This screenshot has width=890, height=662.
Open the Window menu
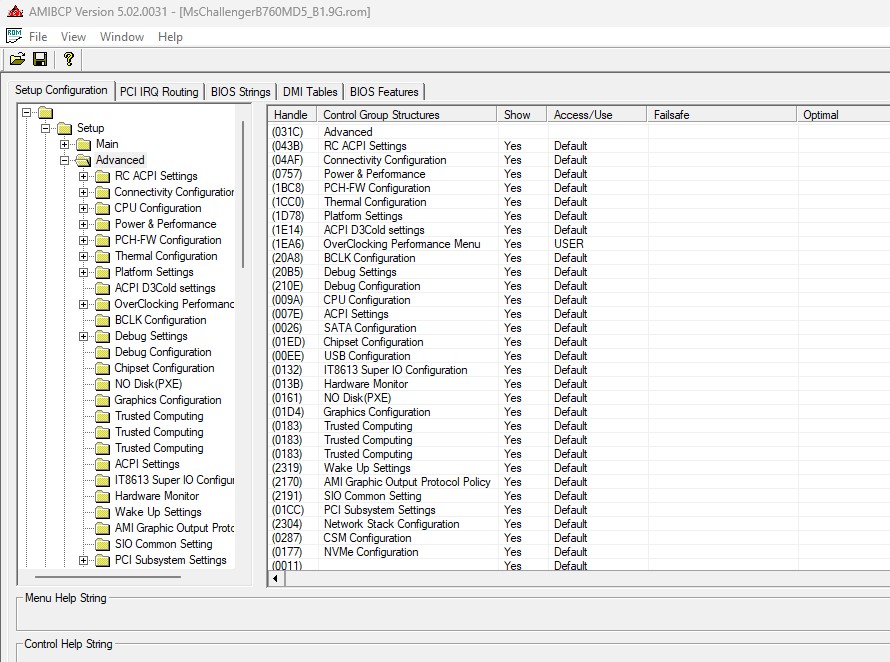pyautogui.click(x=122, y=37)
